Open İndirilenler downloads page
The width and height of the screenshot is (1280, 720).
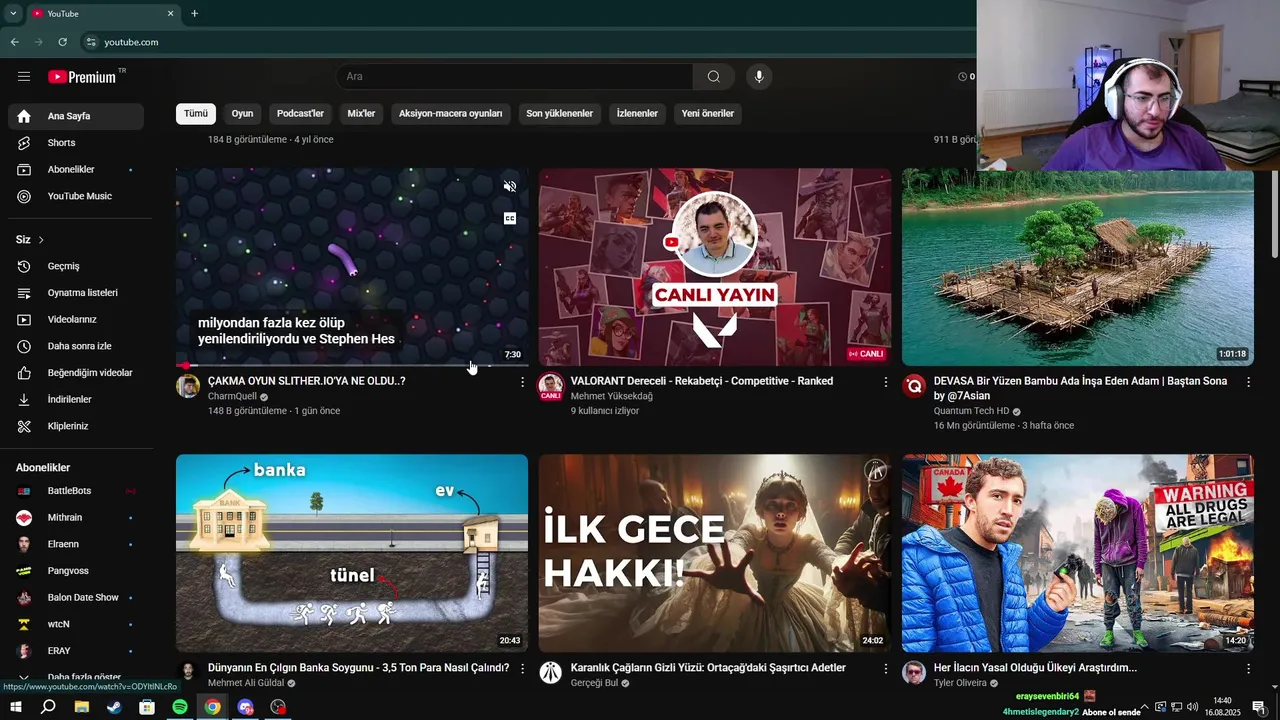point(76,400)
